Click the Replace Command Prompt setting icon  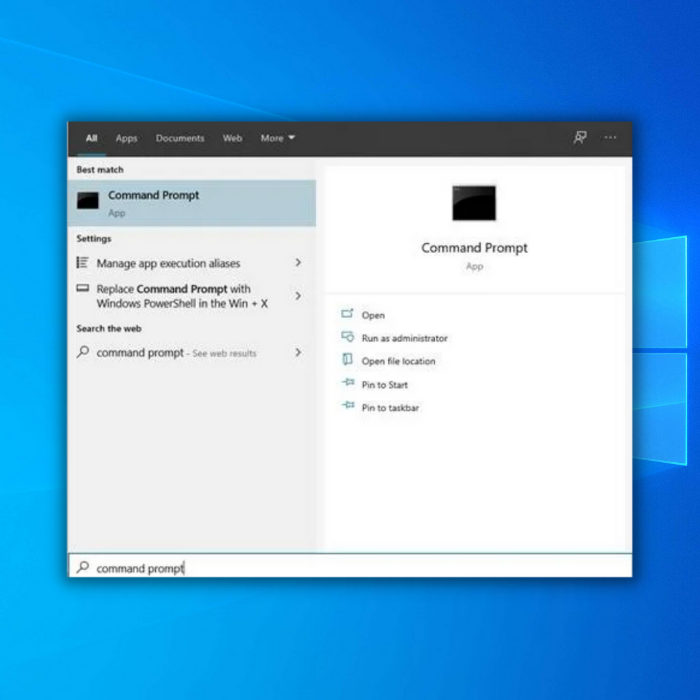(x=83, y=288)
